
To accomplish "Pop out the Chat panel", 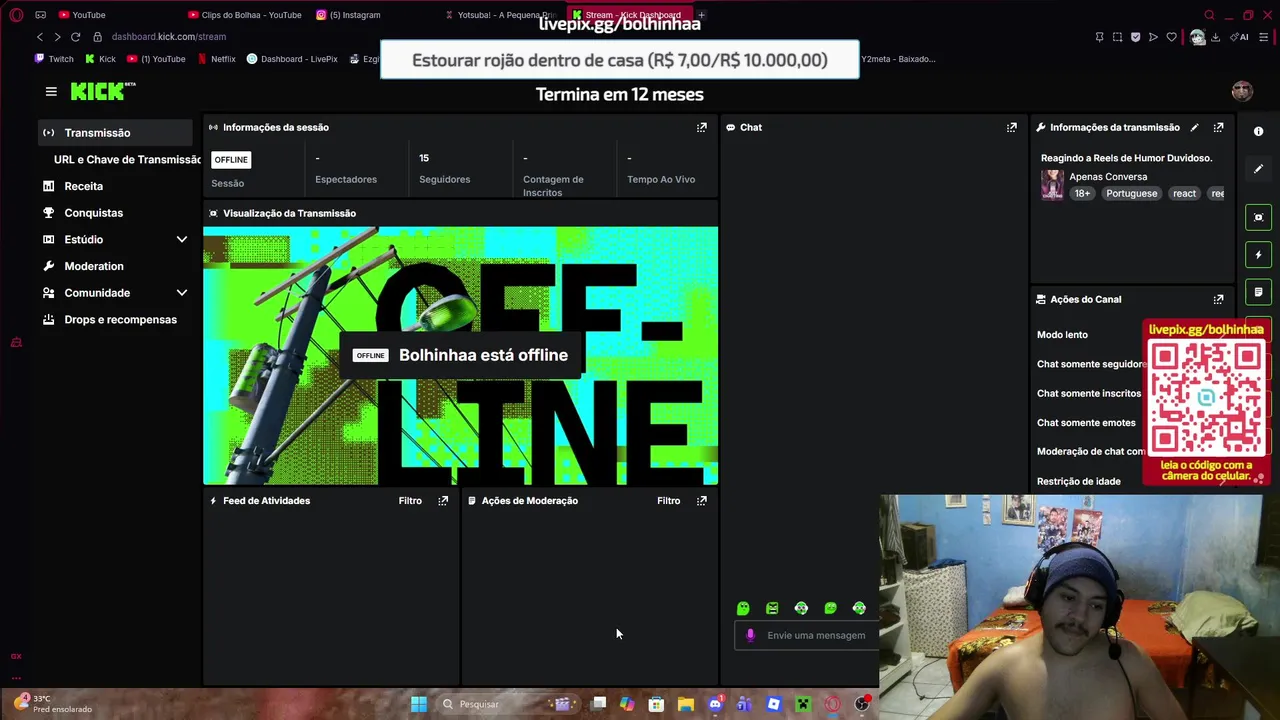I will (1011, 127).
